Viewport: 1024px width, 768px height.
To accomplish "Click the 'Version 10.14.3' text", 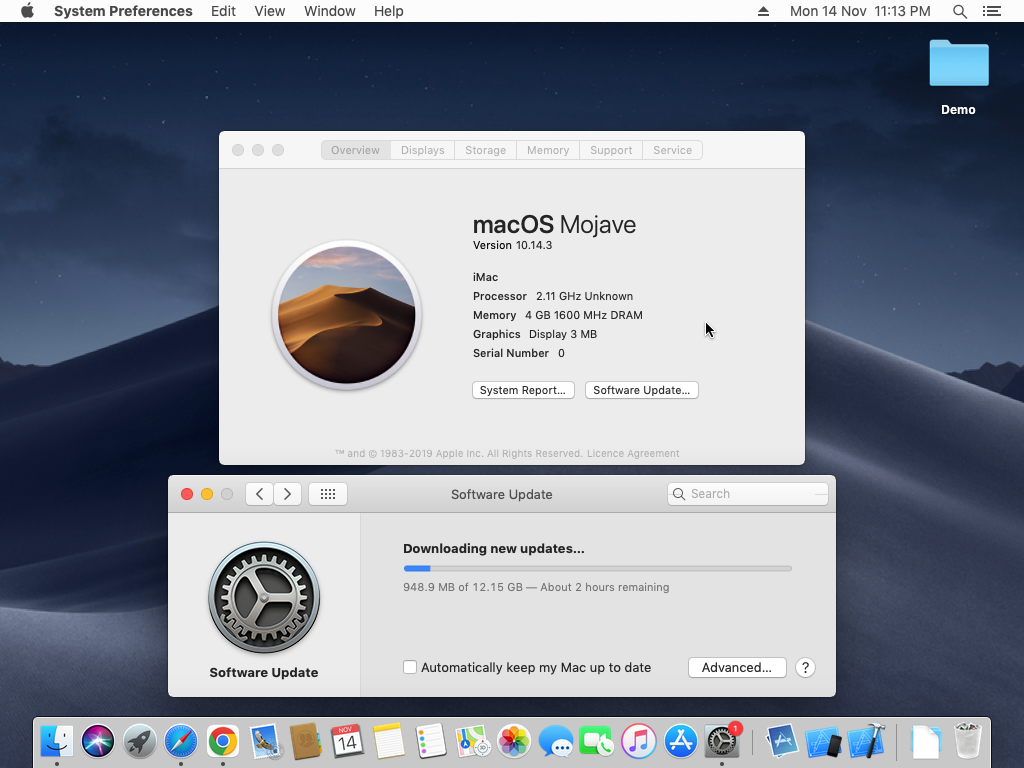I will [x=512, y=245].
